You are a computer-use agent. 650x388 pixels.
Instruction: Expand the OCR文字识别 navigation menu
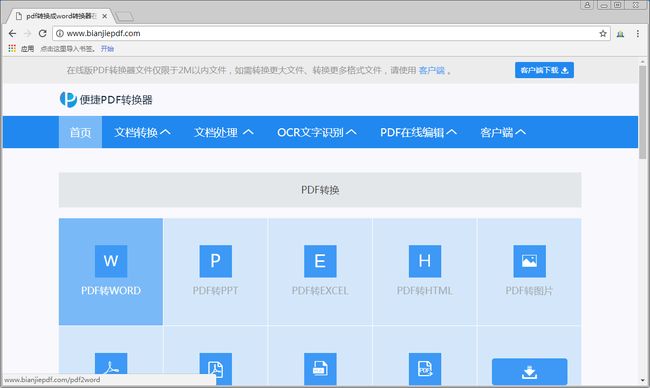click(x=317, y=132)
